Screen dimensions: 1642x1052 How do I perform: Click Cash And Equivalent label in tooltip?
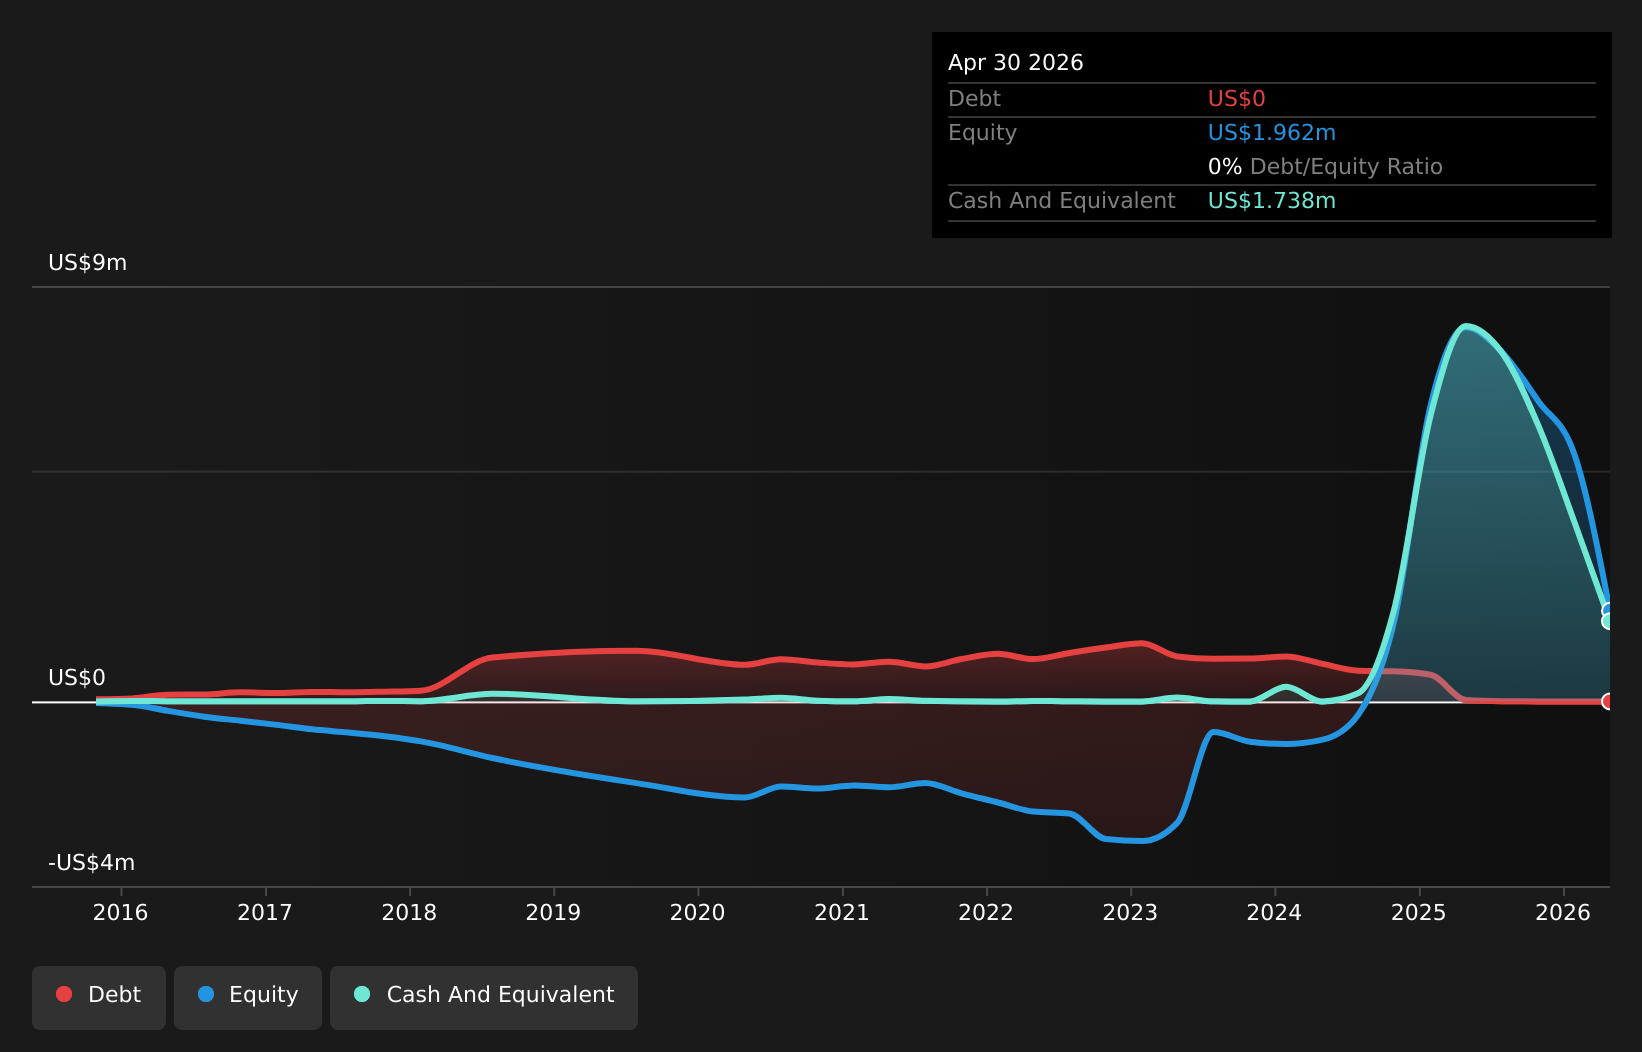click(x=1062, y=201)
